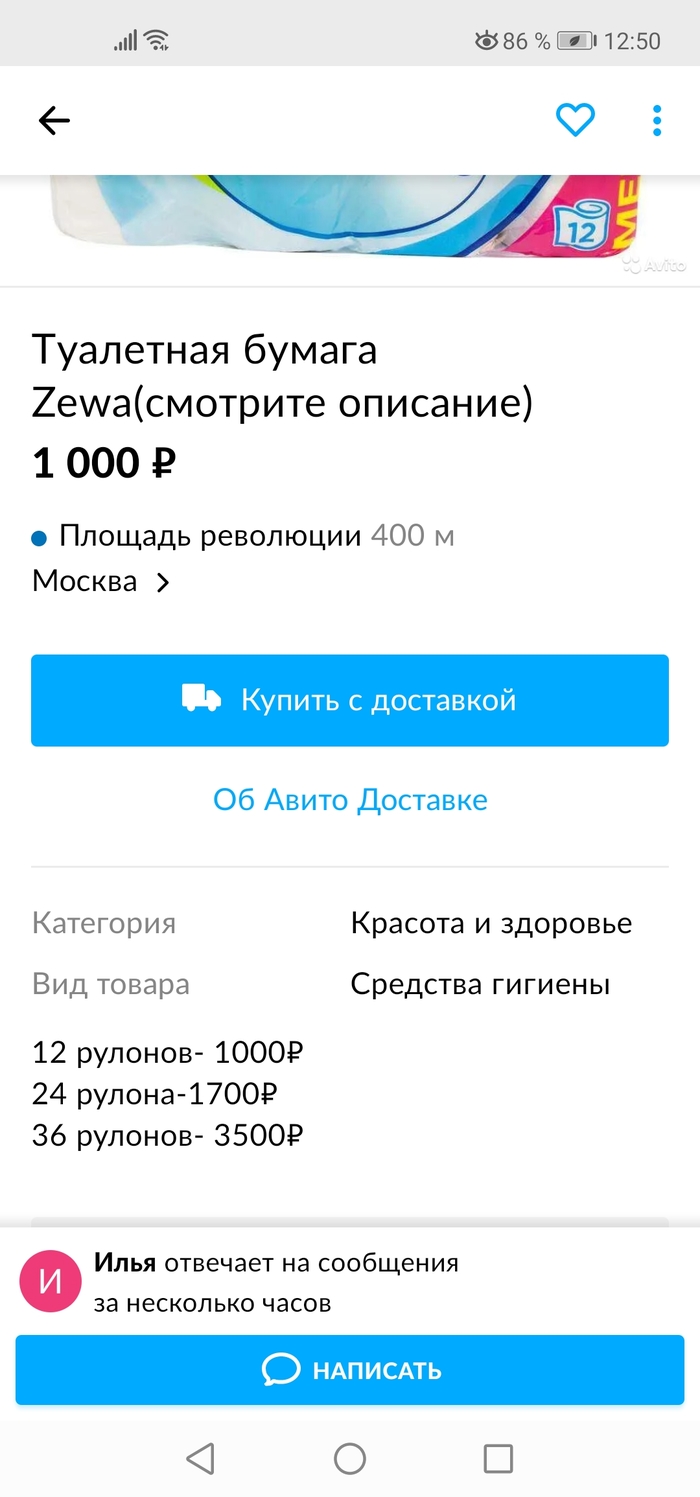Tap the back arrow icon
Viewport: 700px width, 1497px height.
pyautogui.click(x=54, y=121)
